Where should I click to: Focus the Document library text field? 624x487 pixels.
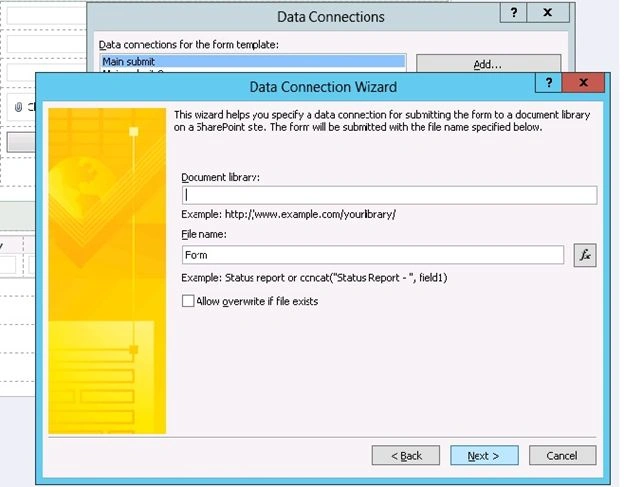coord(389,195)
